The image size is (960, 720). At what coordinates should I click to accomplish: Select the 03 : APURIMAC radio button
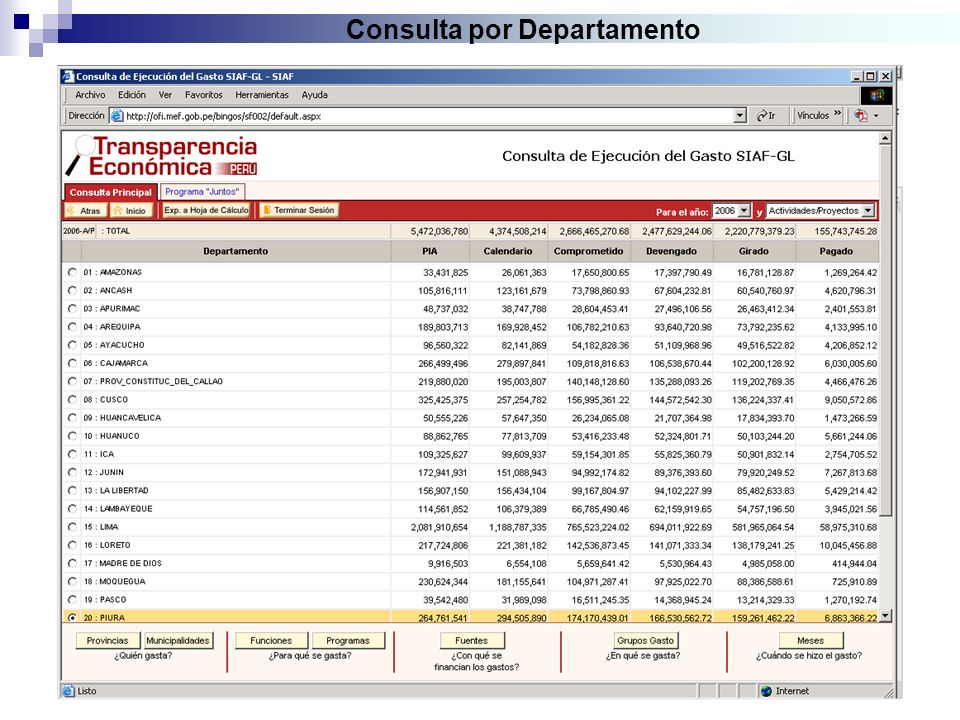click(x=72, y=309)
